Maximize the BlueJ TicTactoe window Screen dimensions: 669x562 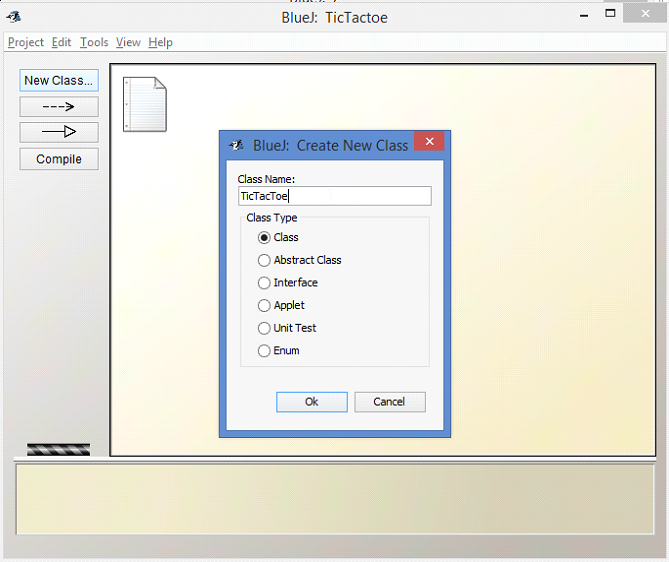(x=610, y=14)
